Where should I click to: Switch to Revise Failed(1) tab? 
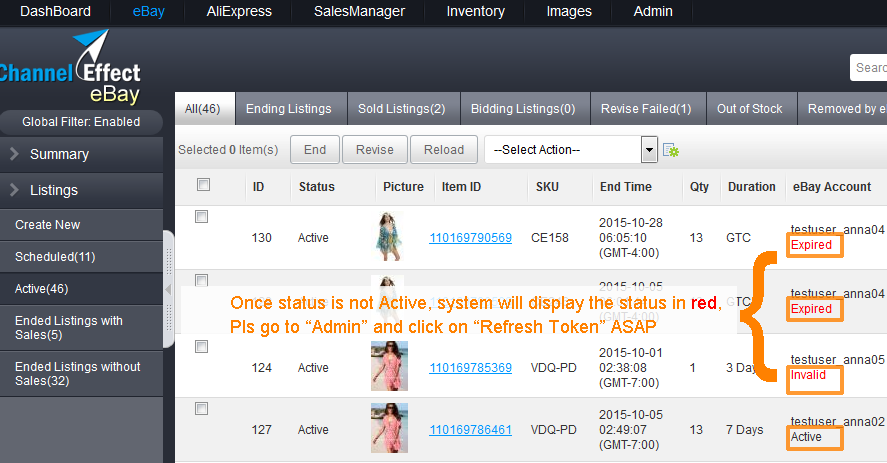coord(647,109)
